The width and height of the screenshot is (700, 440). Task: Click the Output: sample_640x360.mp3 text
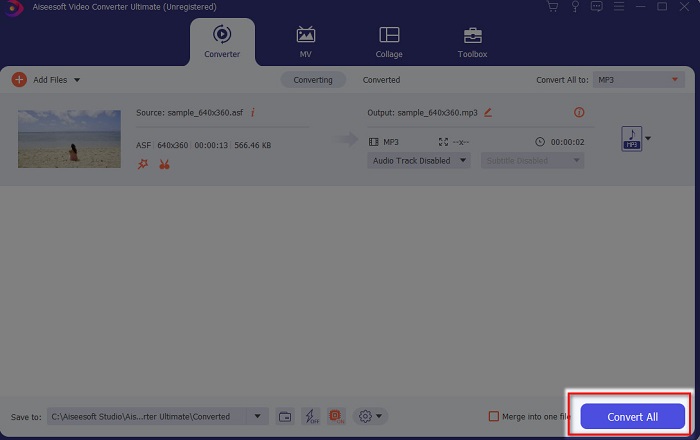(422, 112)
